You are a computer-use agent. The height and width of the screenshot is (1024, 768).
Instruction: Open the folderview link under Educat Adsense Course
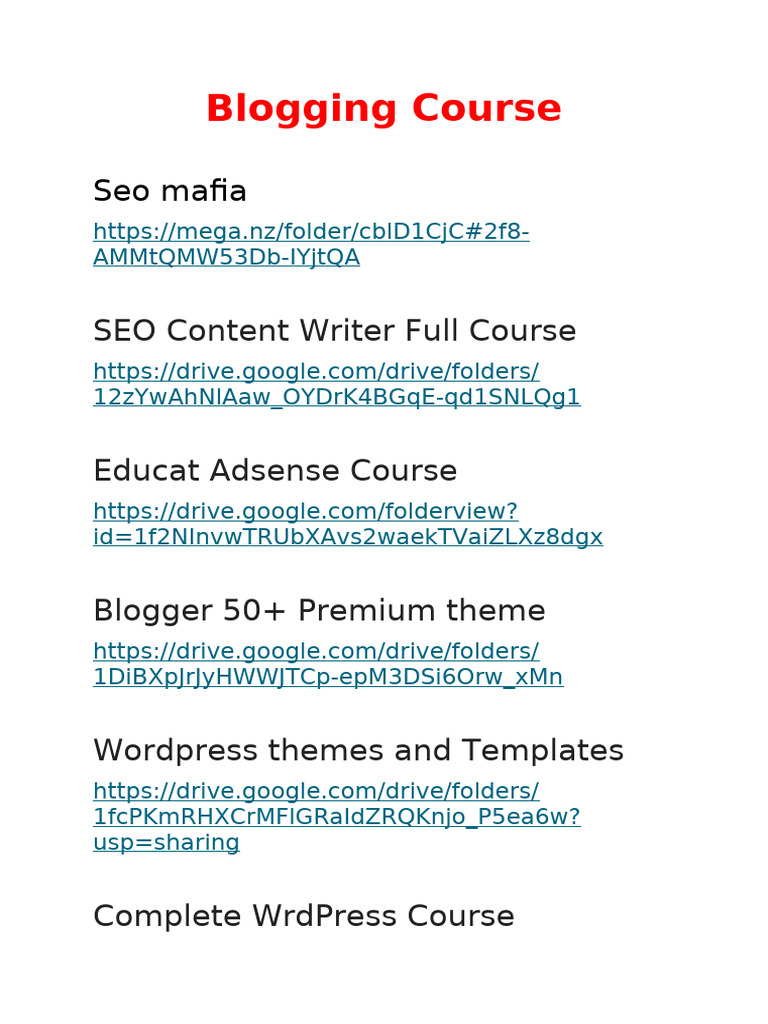pyautogui.click(x=305, y=512)
